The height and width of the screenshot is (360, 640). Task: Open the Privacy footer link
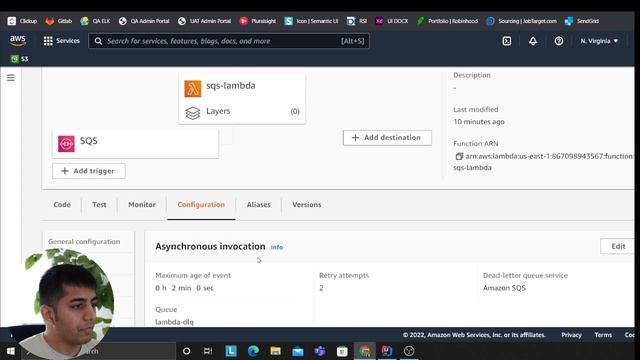(x=571, y=335)
